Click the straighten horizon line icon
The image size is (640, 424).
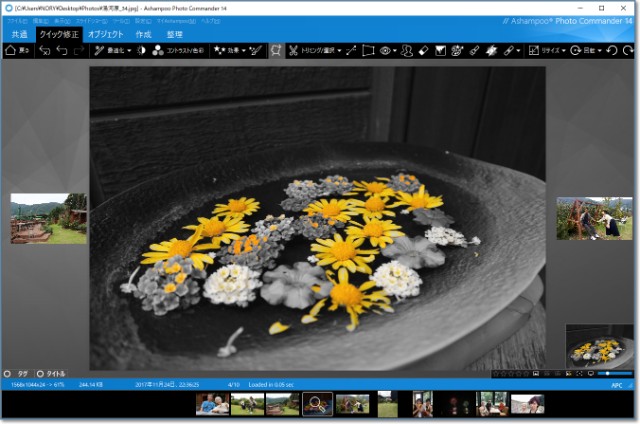[x=351, y=50]
